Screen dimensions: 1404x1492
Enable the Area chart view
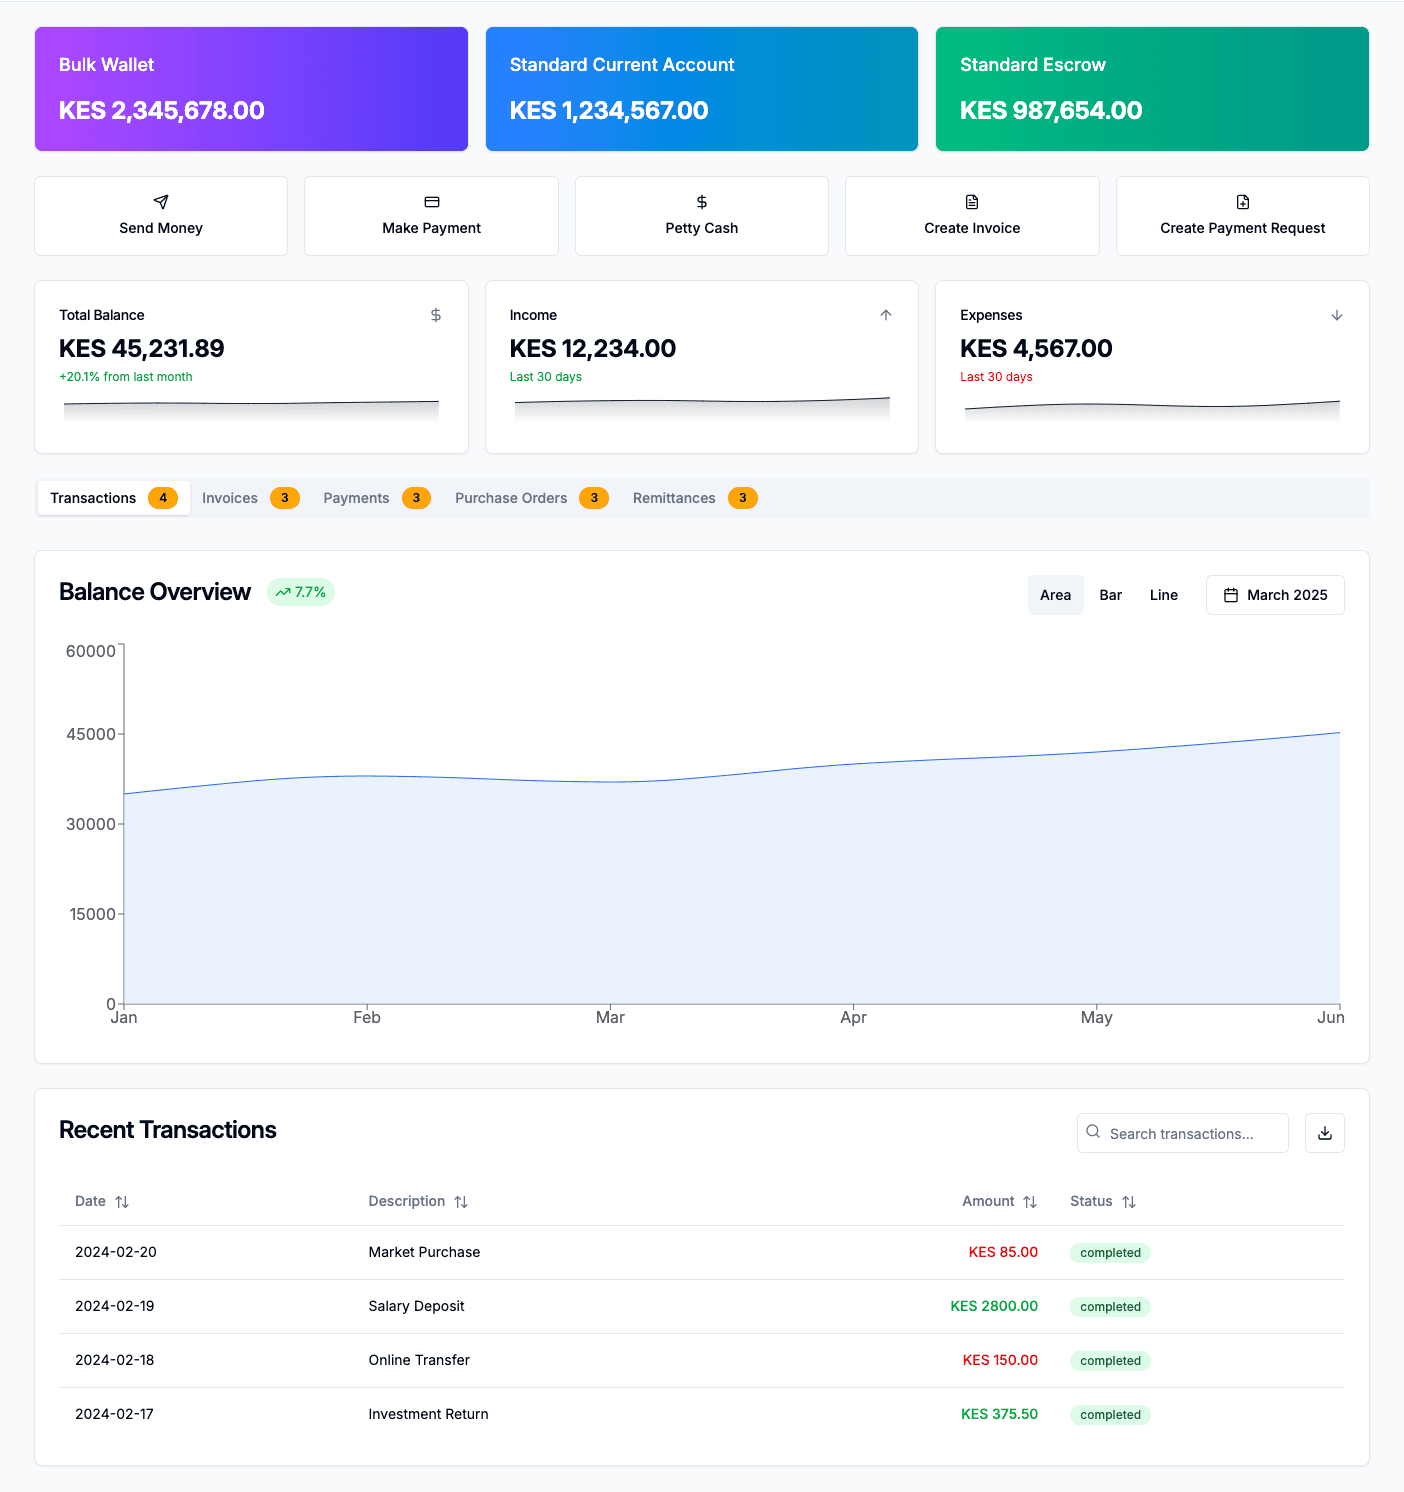coord(1055,594)
